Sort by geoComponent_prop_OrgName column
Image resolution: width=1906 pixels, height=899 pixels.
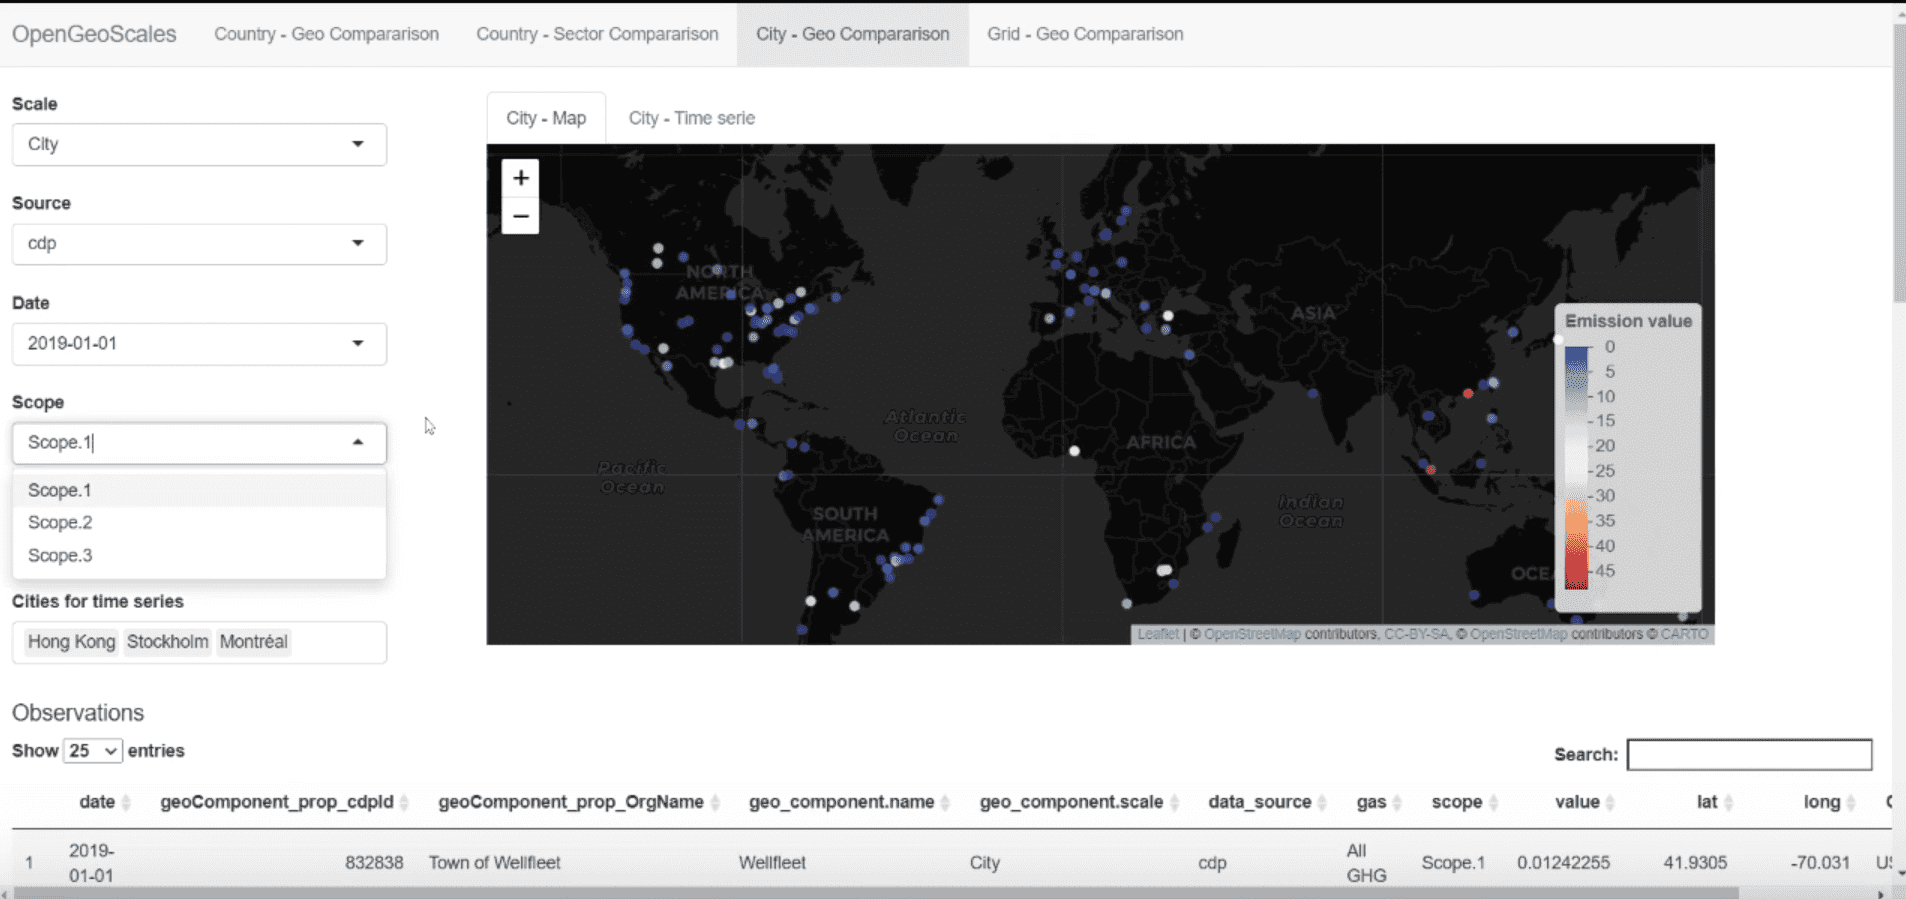pyautogui.click(x=571, y=802)
